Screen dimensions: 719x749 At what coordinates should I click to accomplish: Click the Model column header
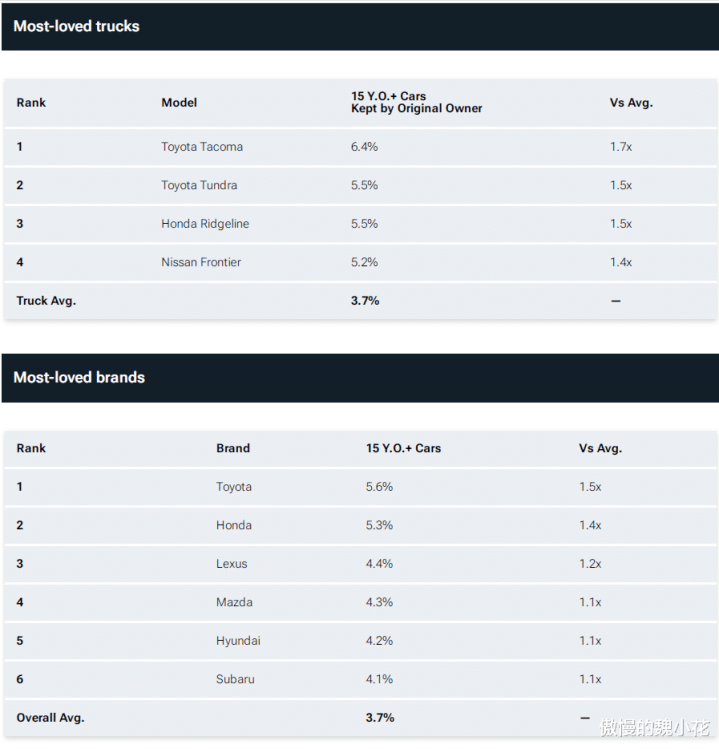coord(179,102)
